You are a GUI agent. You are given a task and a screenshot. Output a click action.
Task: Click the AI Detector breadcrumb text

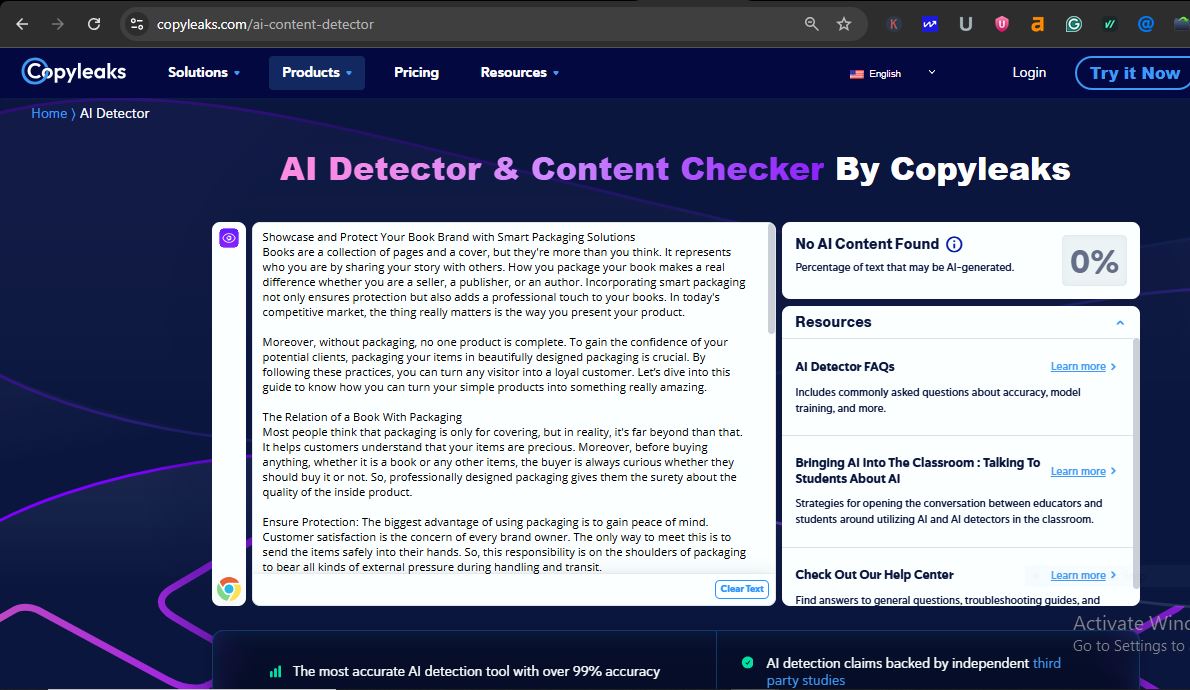115,113
